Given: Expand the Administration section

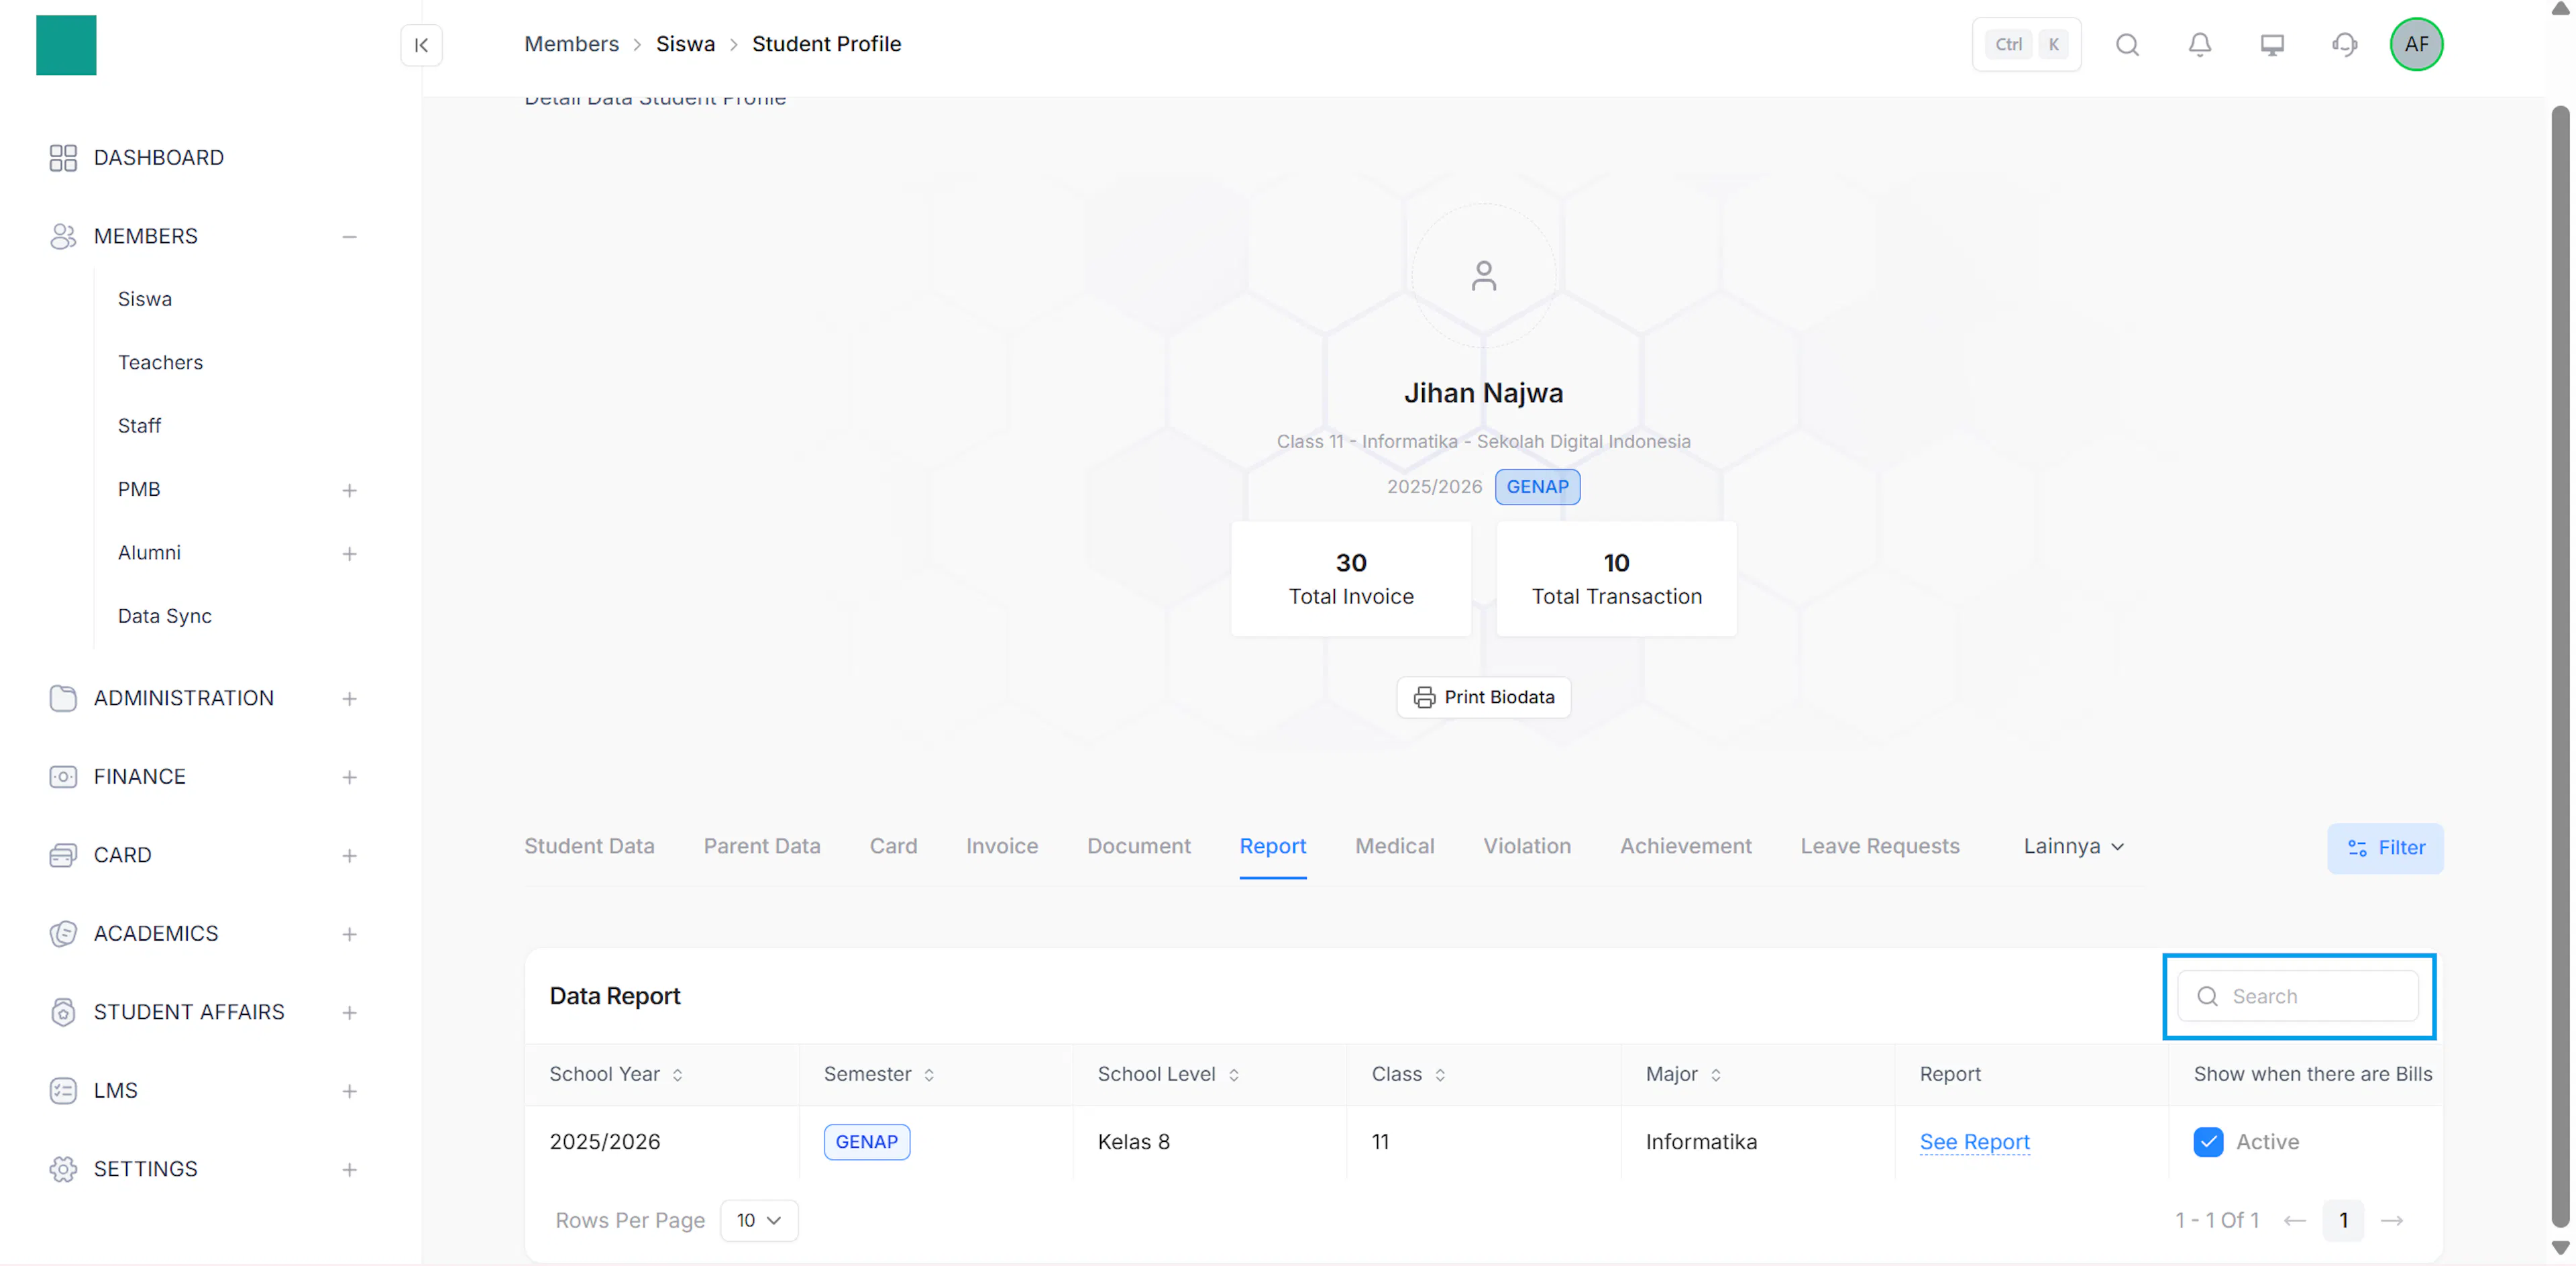Looking at the screenshot, I should point(349,699).
